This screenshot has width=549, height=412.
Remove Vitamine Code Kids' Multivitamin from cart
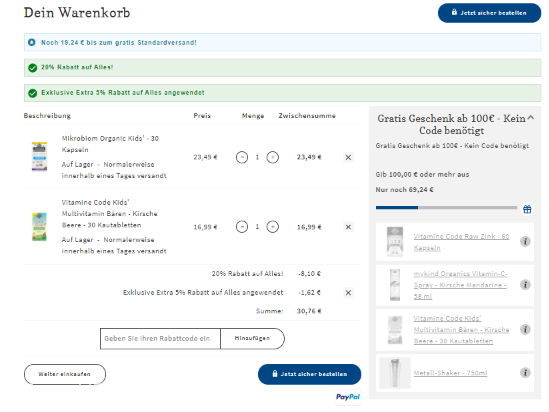click(x=348, y=227)
